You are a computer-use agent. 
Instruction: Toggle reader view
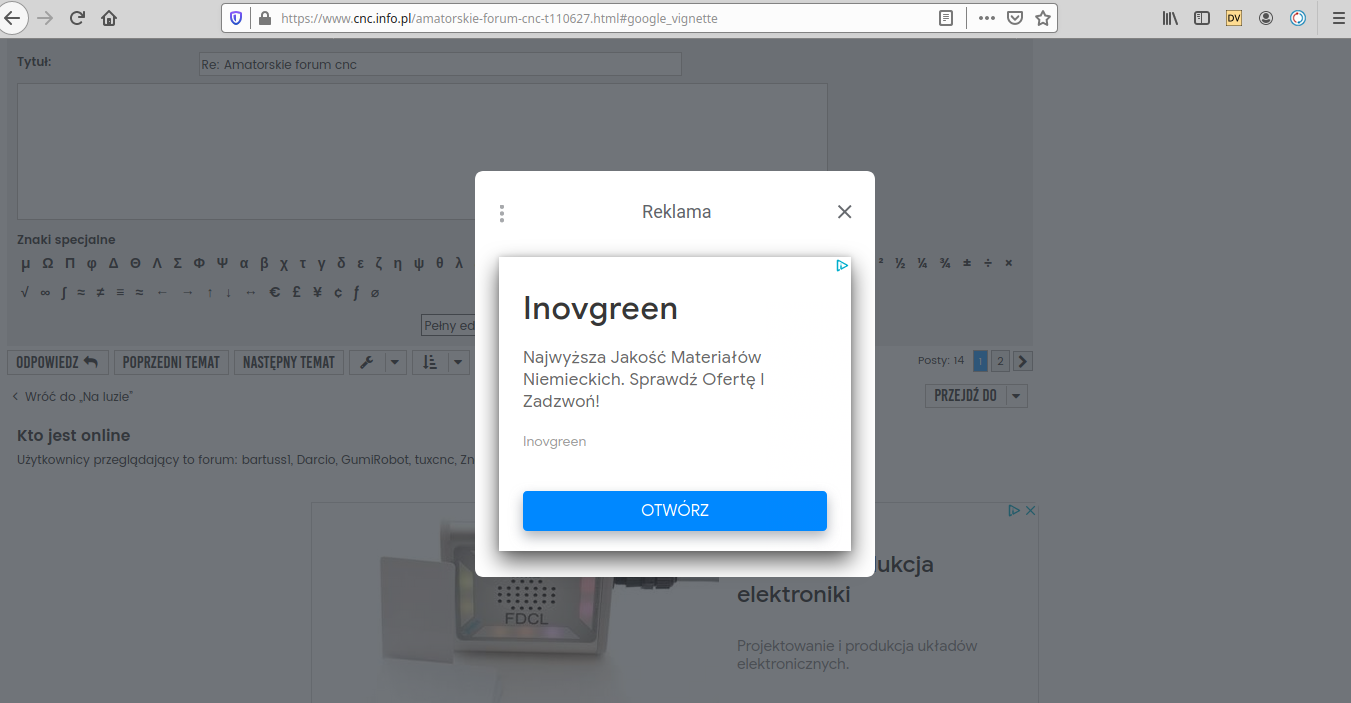click(x=946, y=18)
